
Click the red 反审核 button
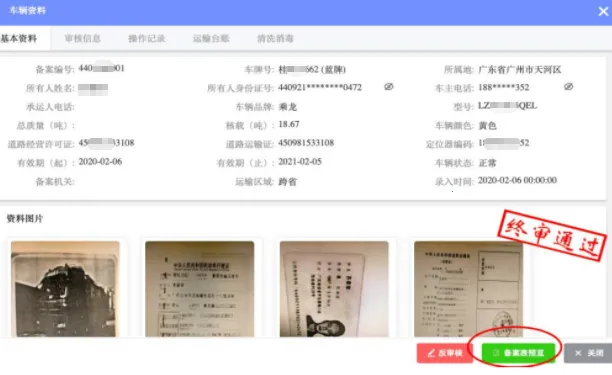click(x=445, y=353)
